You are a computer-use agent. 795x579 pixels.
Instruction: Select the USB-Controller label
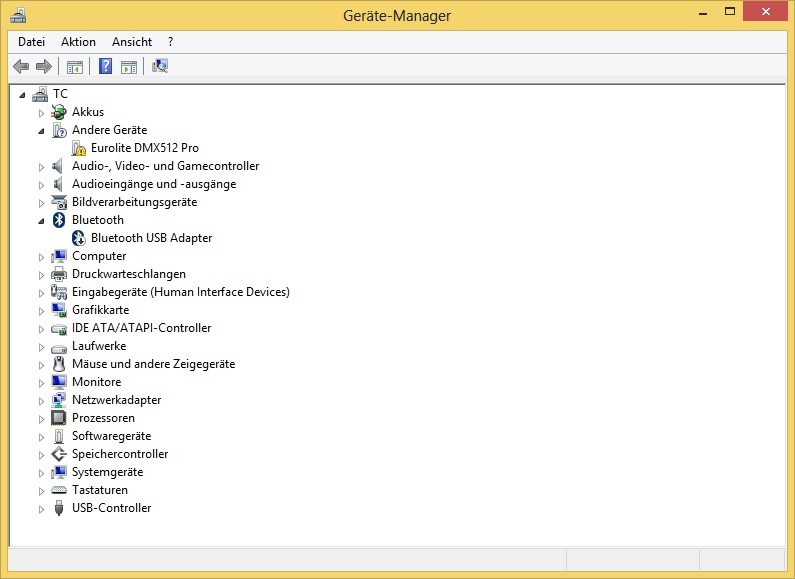click(x=112, y=508)
